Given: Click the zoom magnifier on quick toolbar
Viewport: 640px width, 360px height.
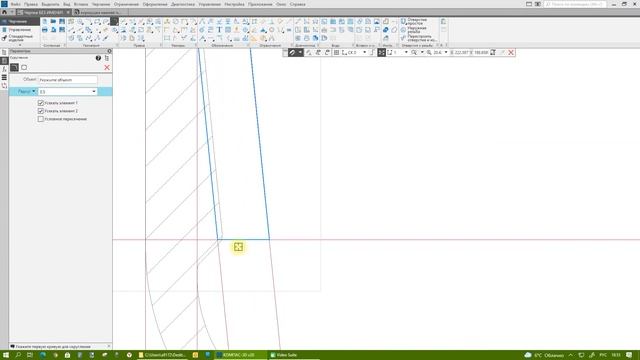Looking at the screenshot, I should [414, 53].
